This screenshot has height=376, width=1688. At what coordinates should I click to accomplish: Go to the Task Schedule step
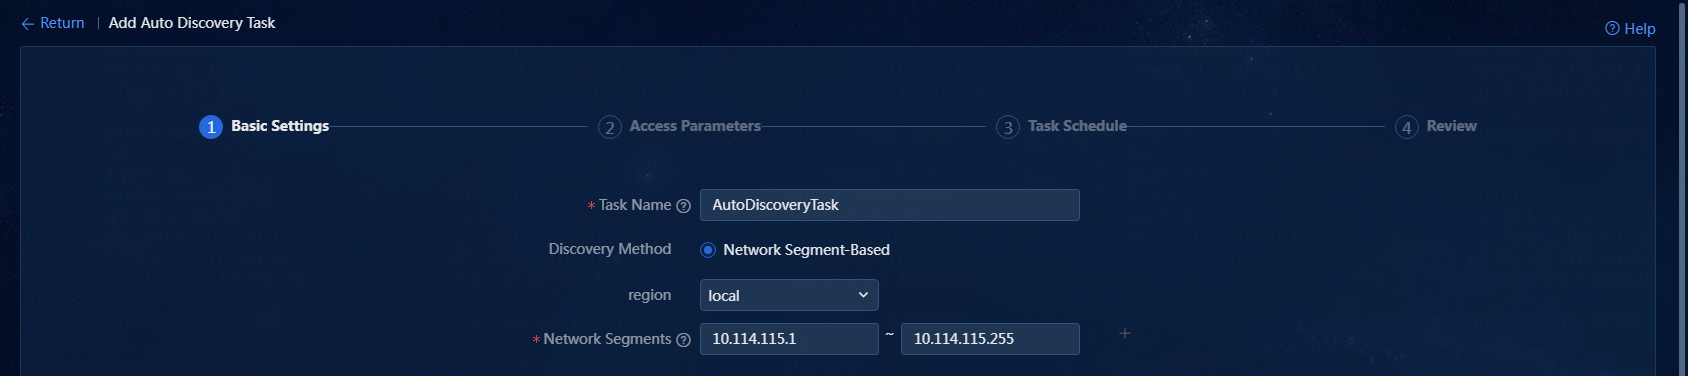click(1077, 126)
